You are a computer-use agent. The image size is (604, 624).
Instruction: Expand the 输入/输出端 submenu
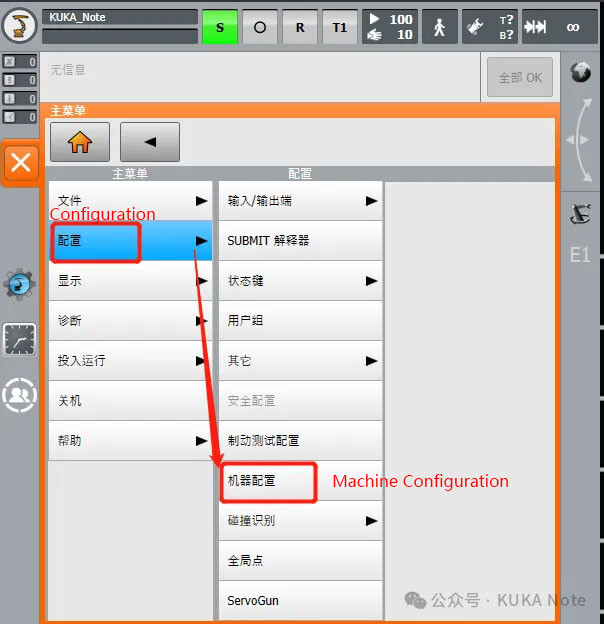(301, 201)
